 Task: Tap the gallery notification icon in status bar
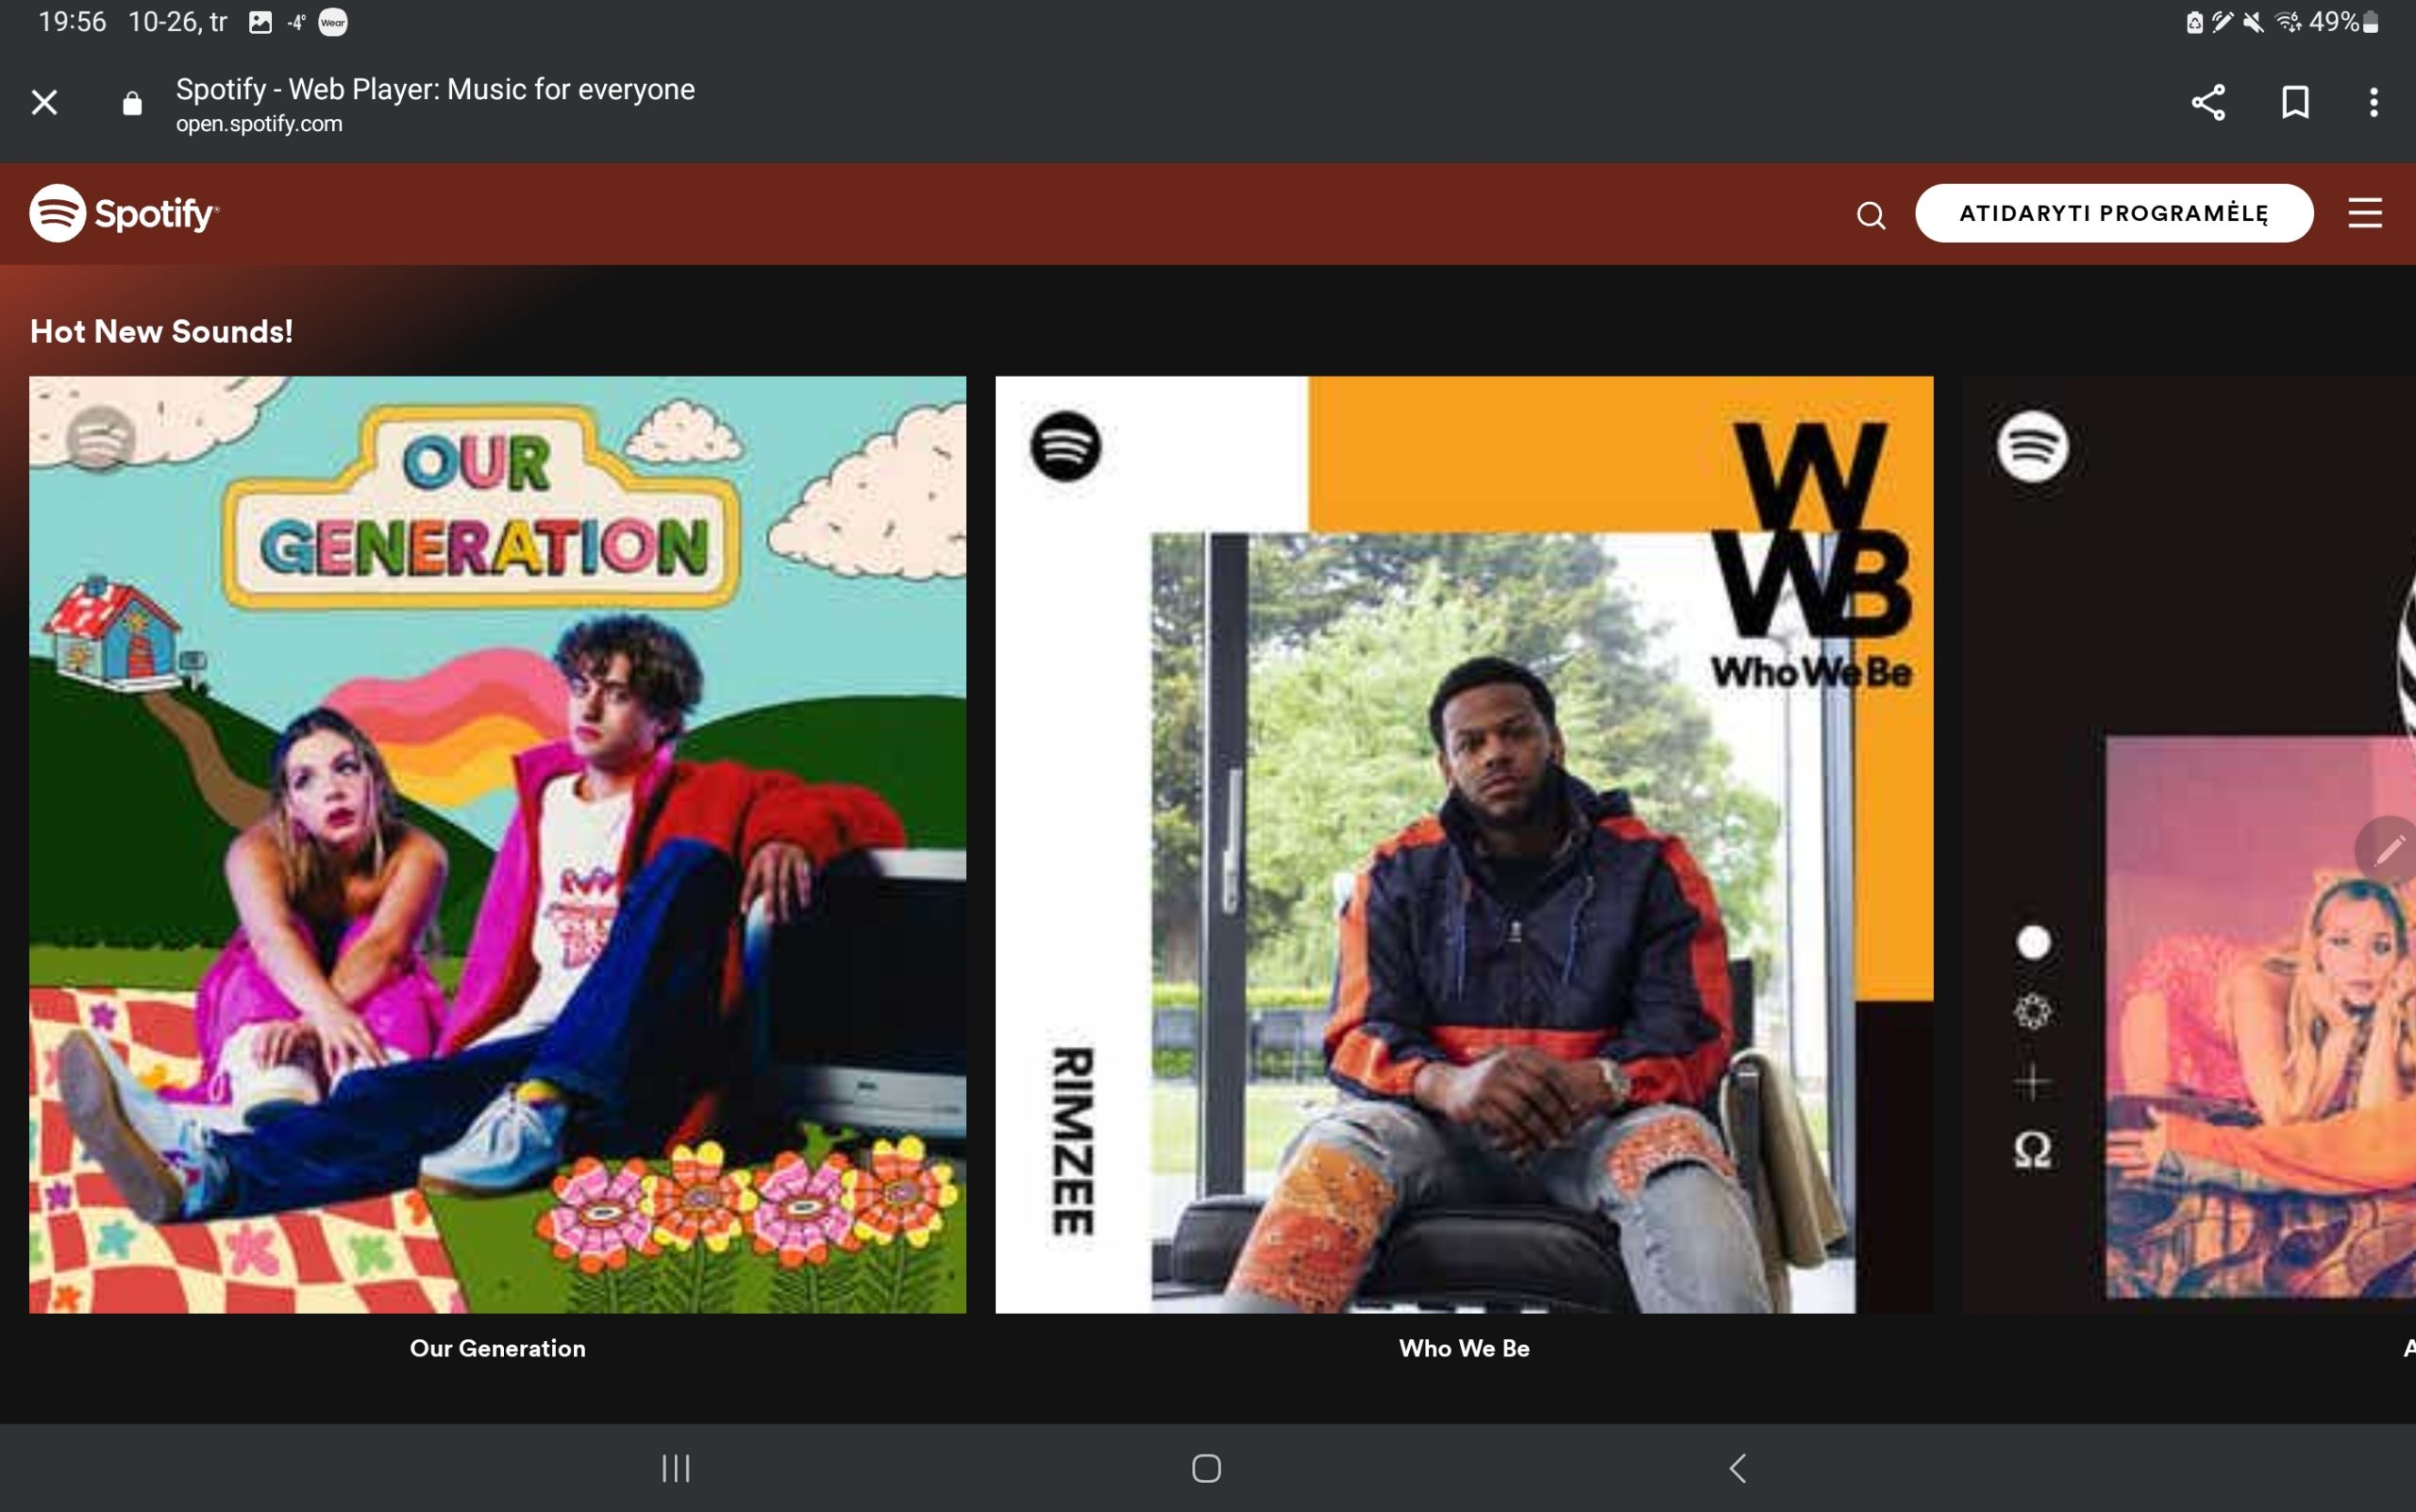[x=260, y=22]
